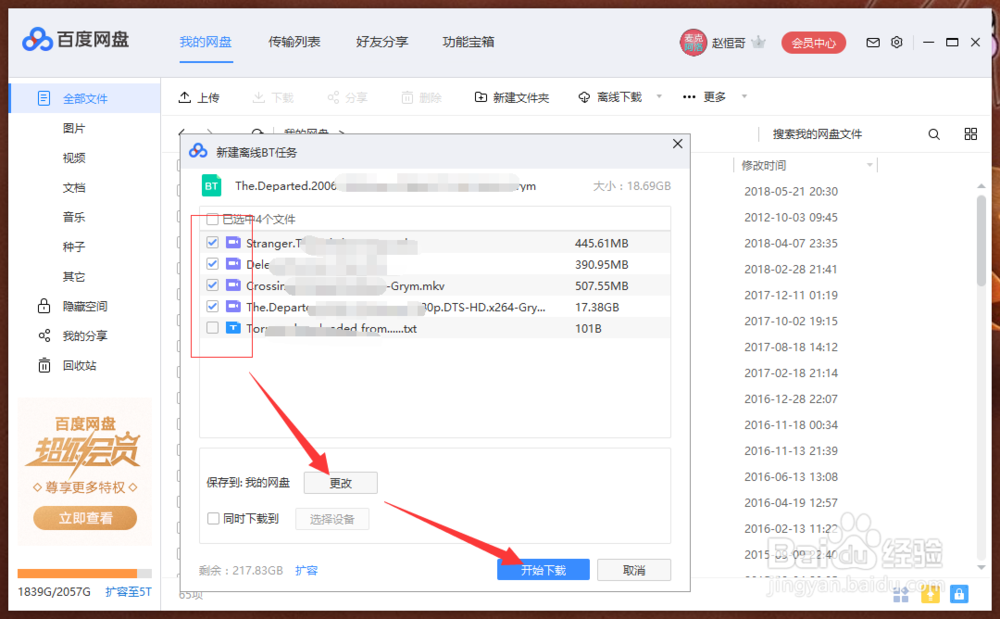Viewport: 1000px width, 619px height.
Task: Click the blue lock icon at bottom right
Action: coord(959,594)
